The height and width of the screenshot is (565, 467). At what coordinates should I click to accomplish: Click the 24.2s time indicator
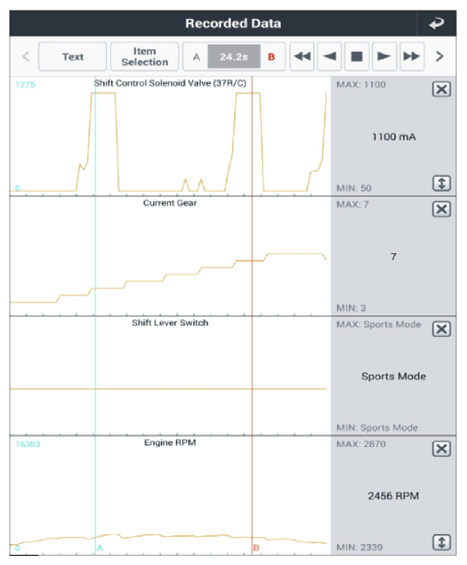[x=234, y=57]
